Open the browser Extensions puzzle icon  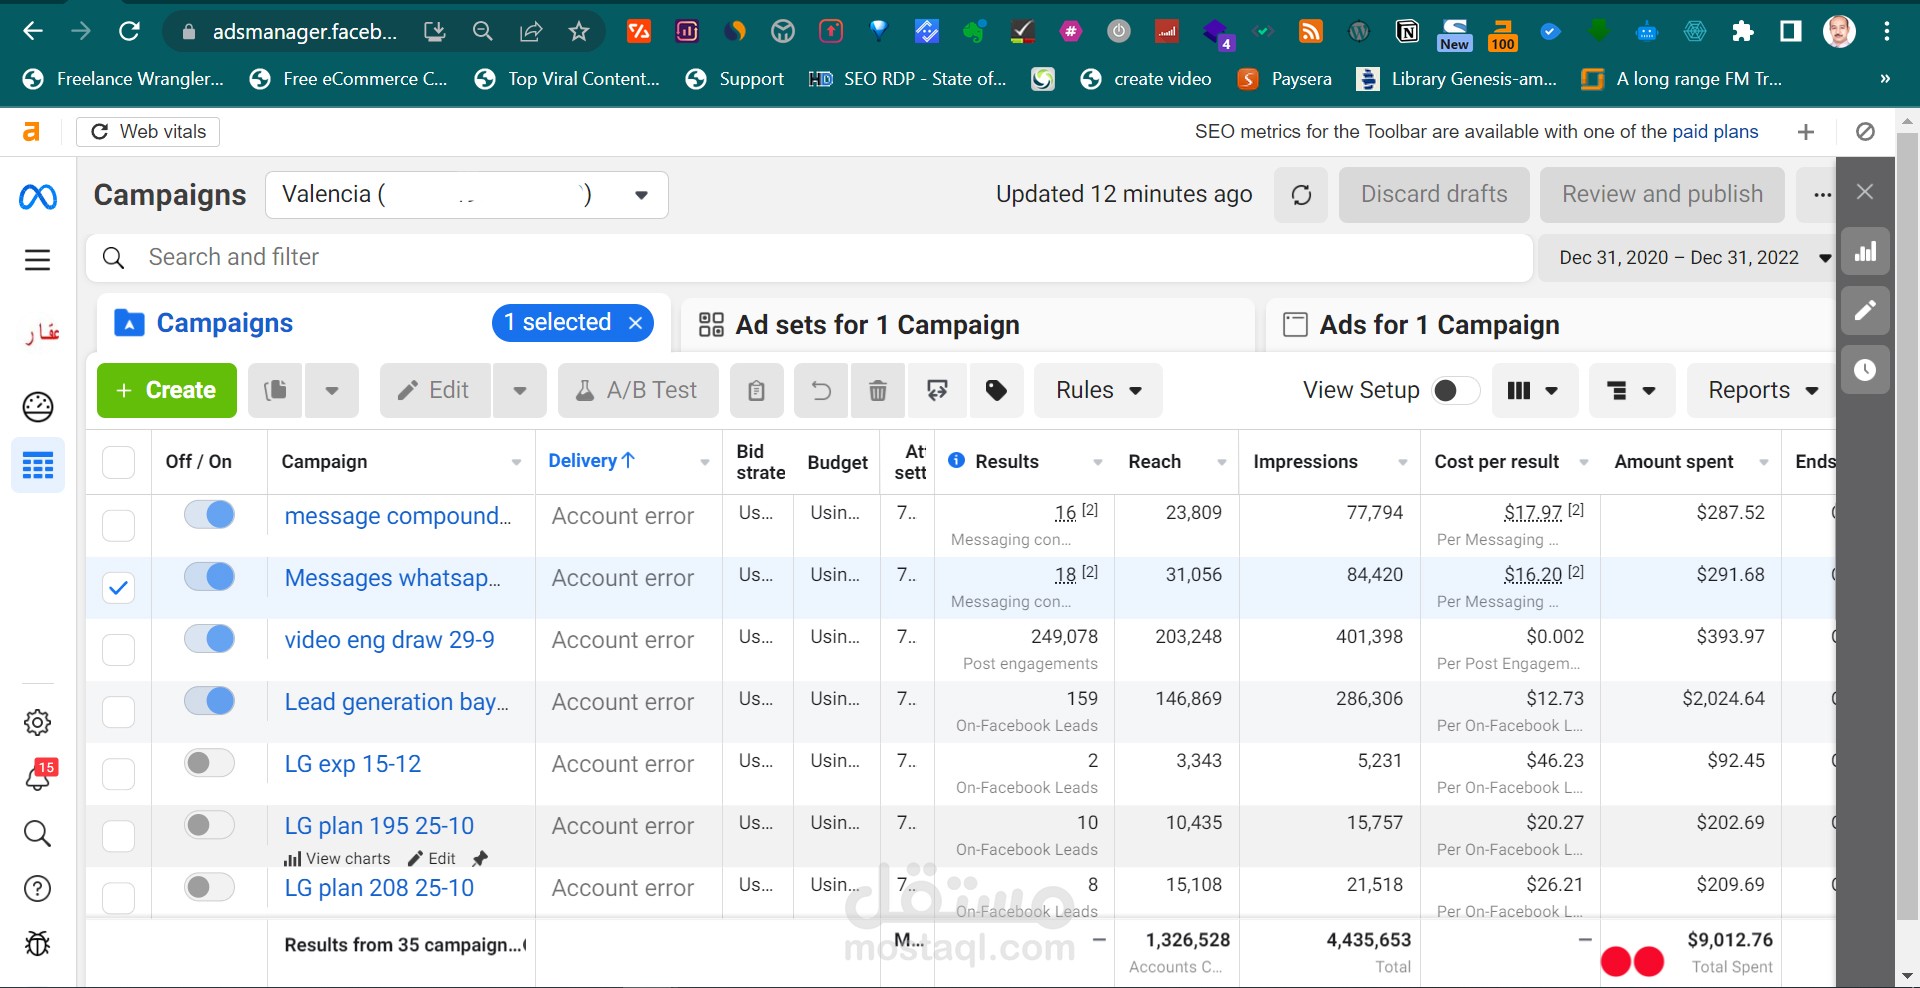[1743, 31]
